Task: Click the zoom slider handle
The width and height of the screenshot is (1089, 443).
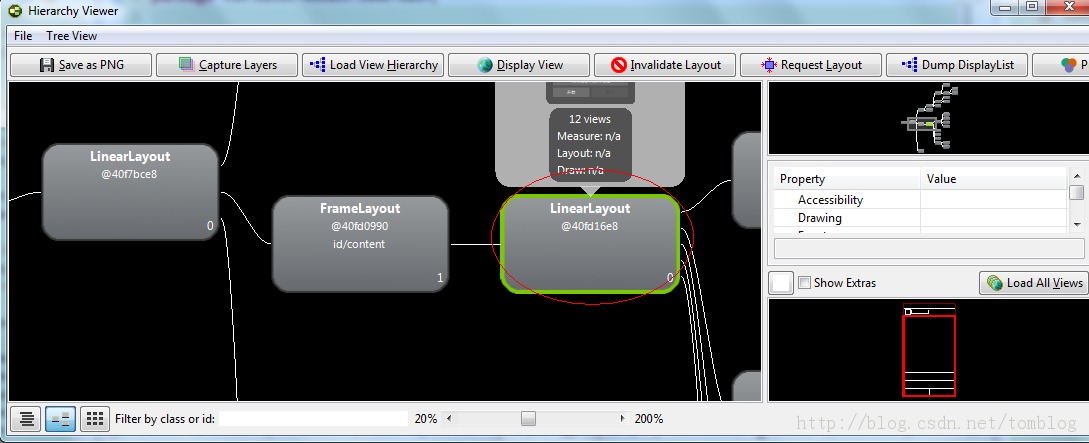Action: pyautogui.click(x=528, y=419)
